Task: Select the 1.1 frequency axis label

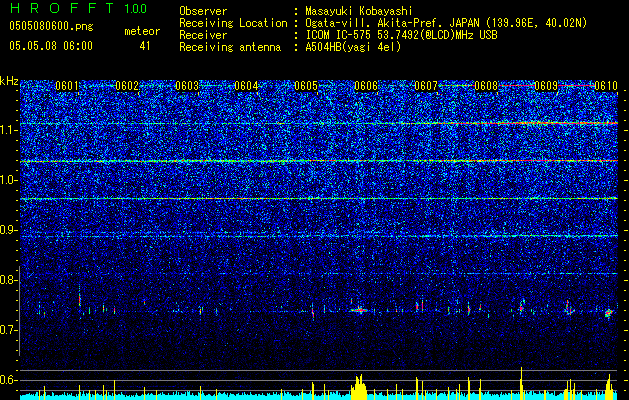Action: [8, 130]
